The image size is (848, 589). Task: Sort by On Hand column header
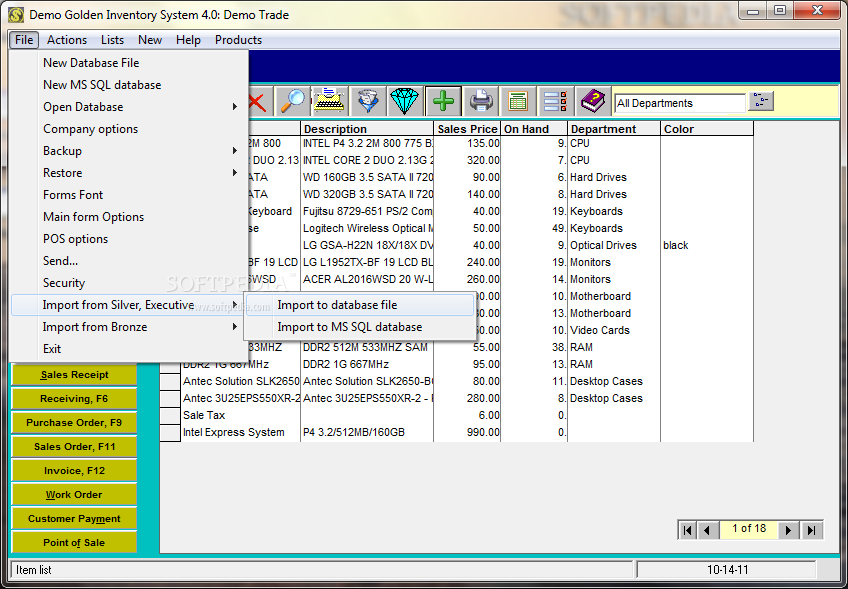pos(534,129)
